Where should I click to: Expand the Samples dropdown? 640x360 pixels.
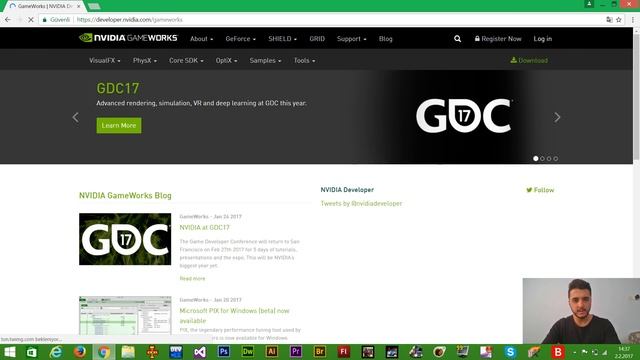[265, 60]
